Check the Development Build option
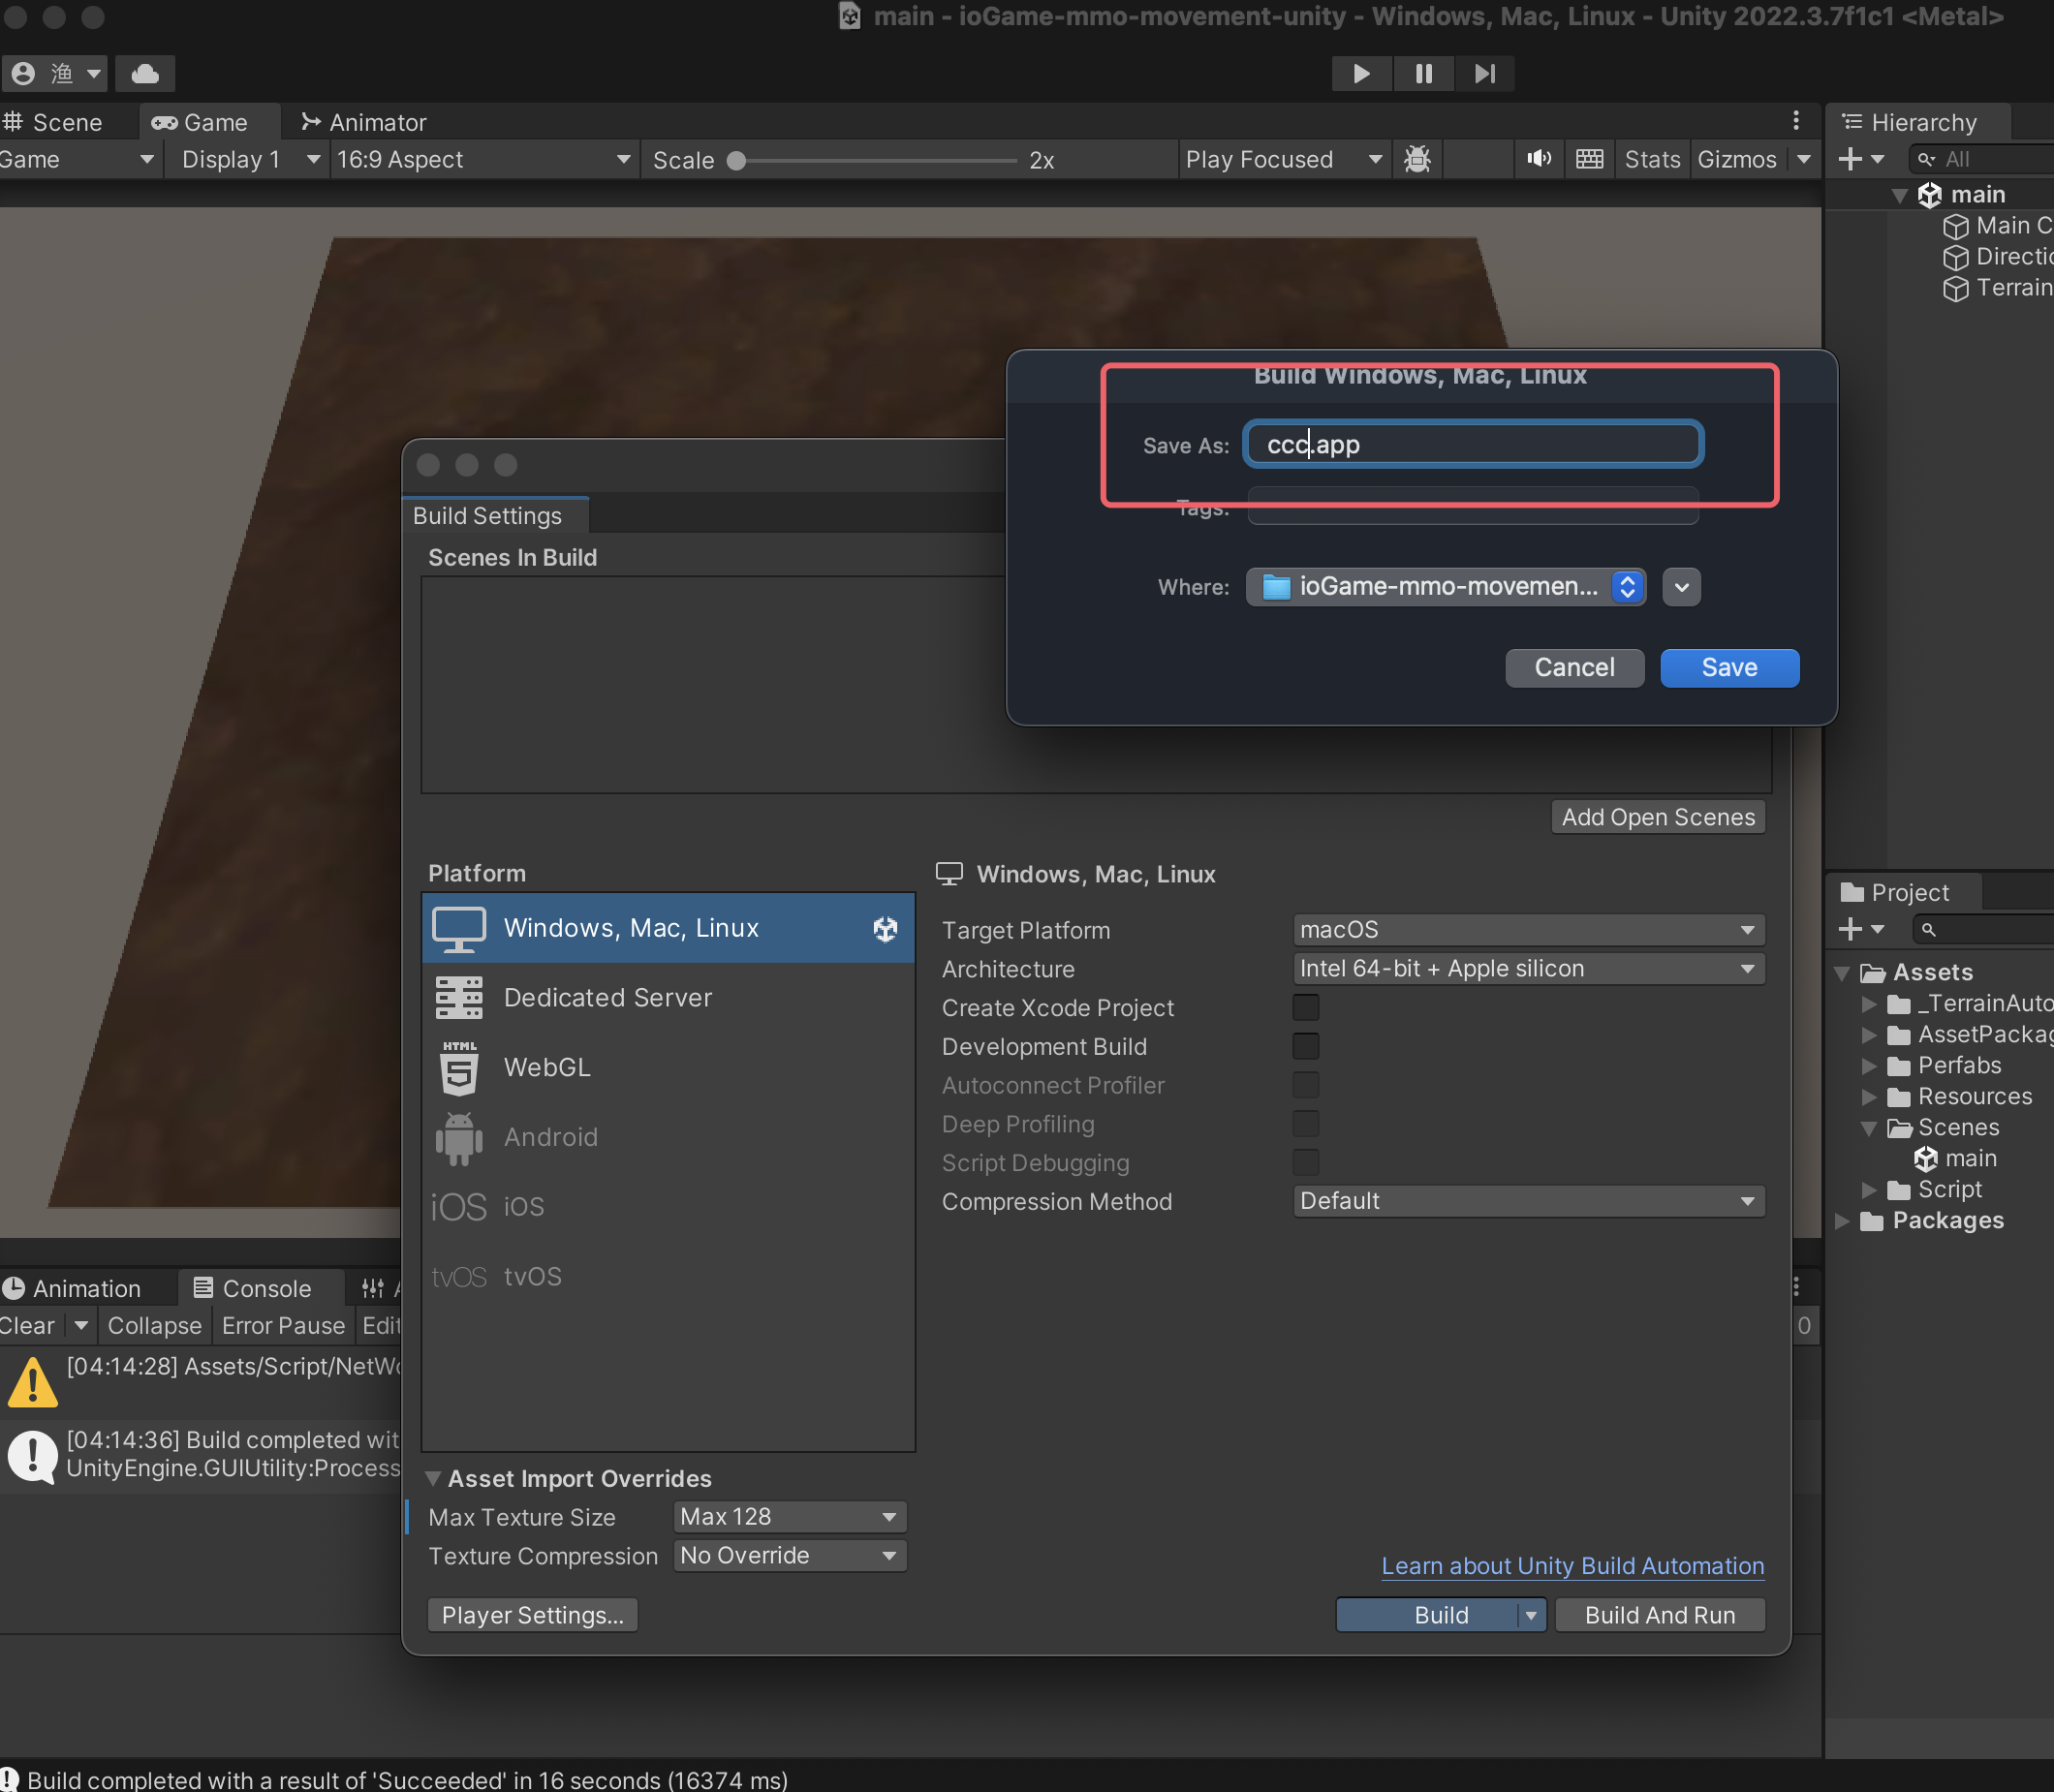 1305,1046
